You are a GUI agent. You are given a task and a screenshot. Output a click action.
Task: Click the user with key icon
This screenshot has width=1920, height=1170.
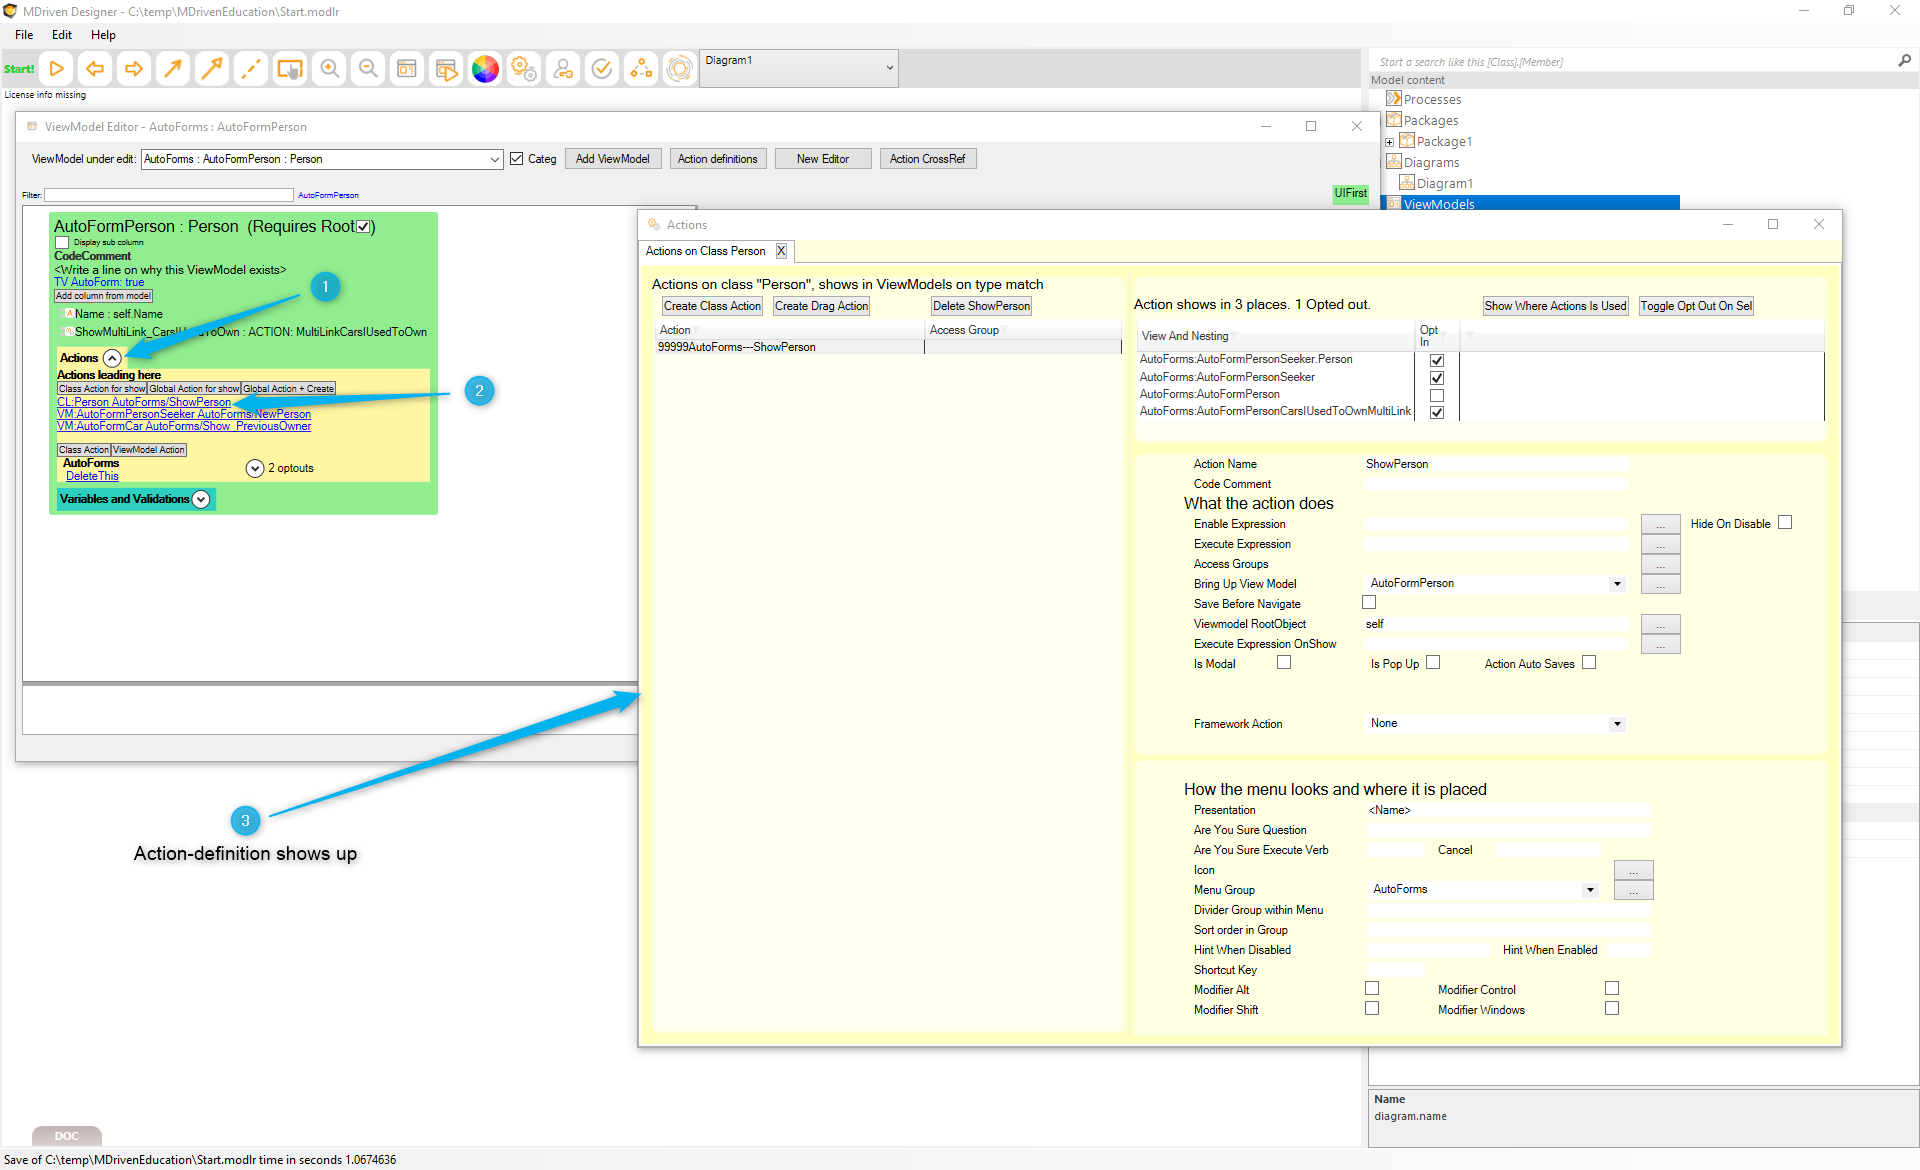pos(563,69)
